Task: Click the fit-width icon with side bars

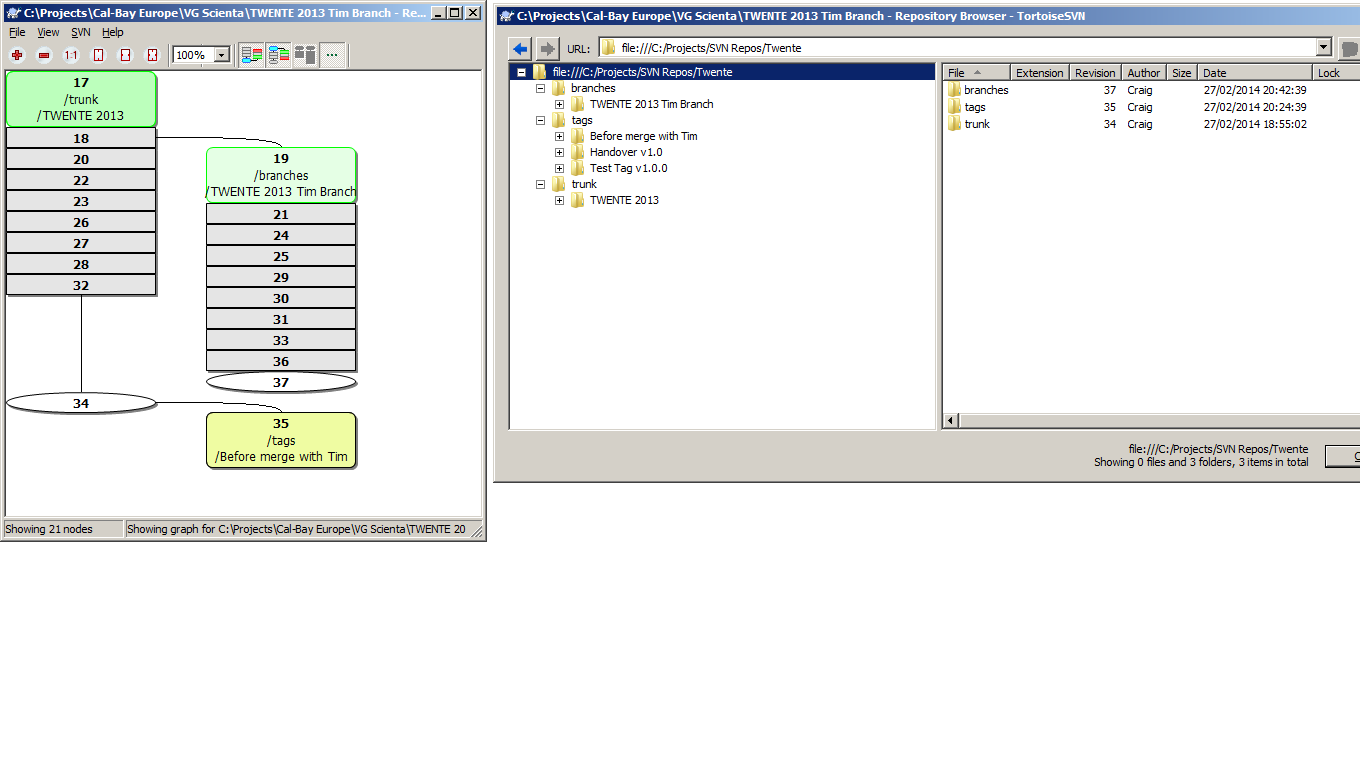Action: (x=125, y=55)
